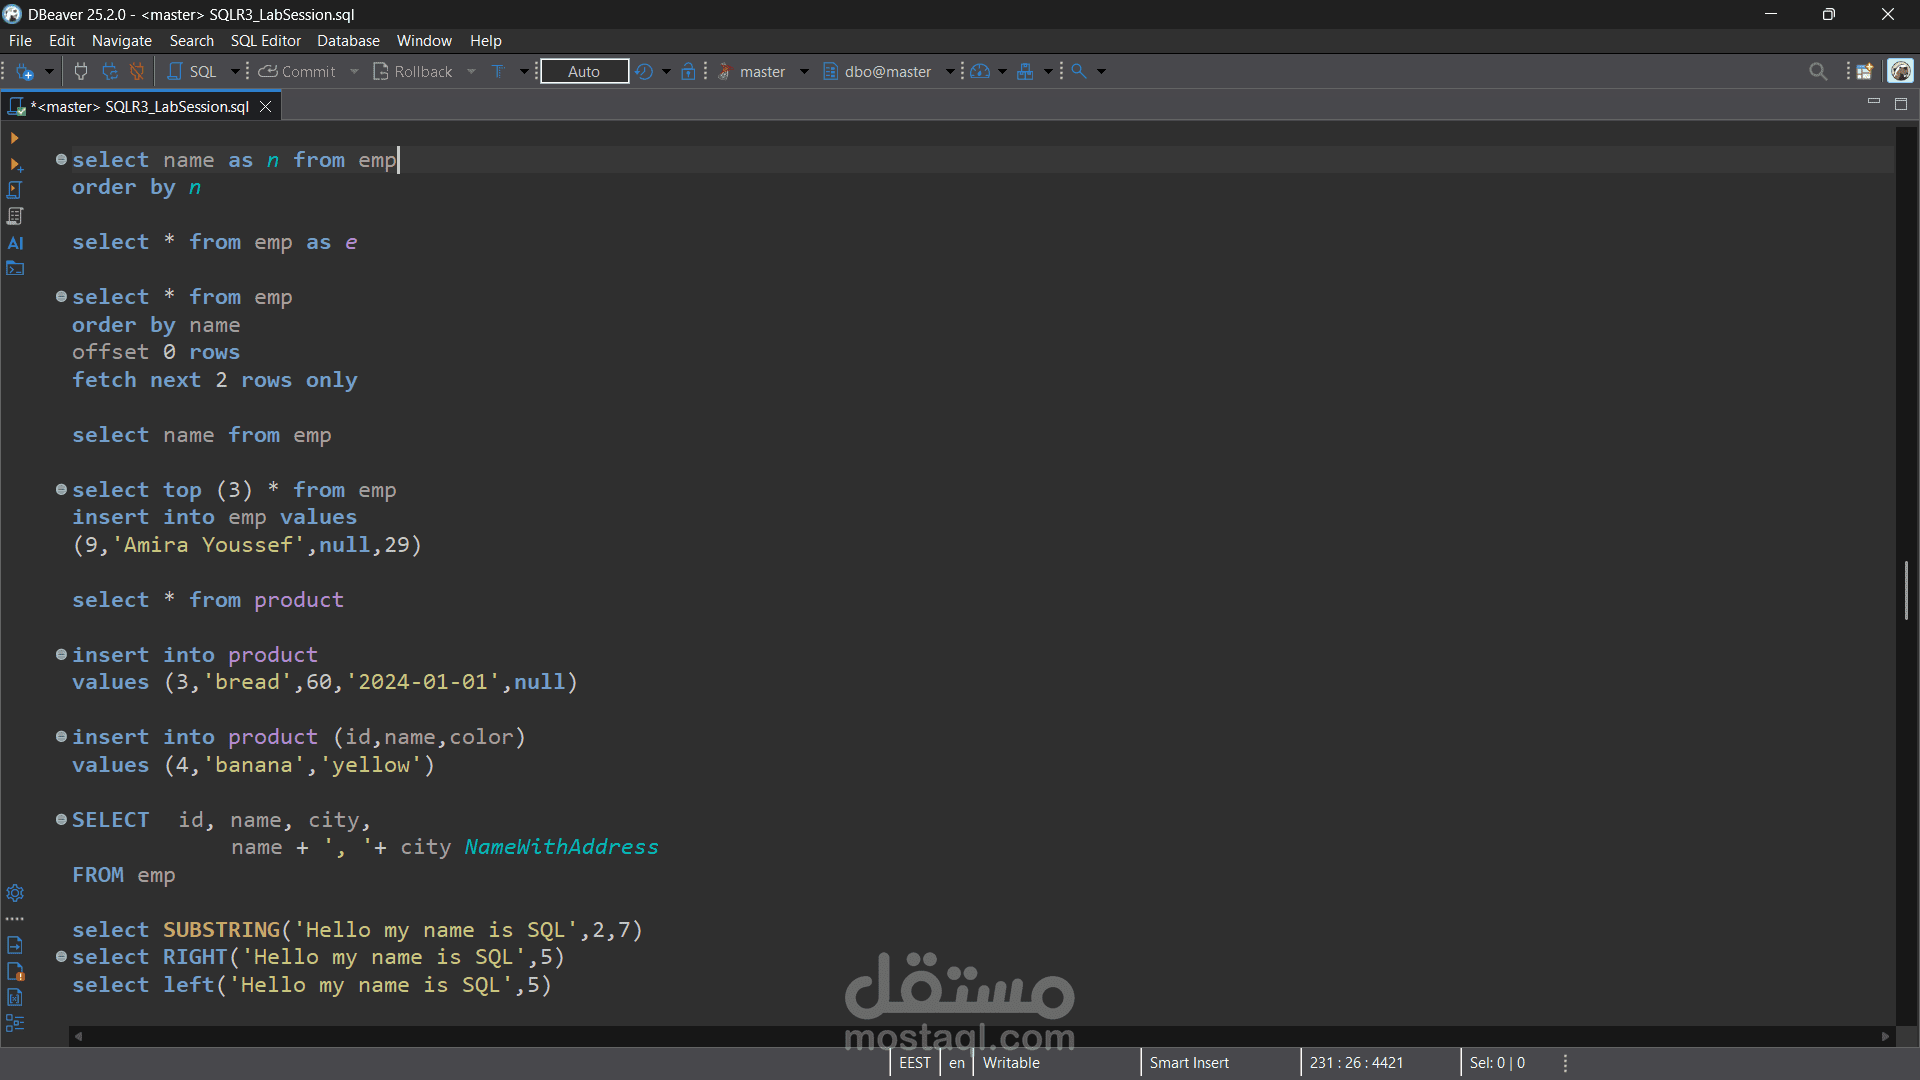Image resolution: width=1920 pixels, height=1080 pixels.
Task: Open a new SQL script
Action: click(x=192, y=72)
